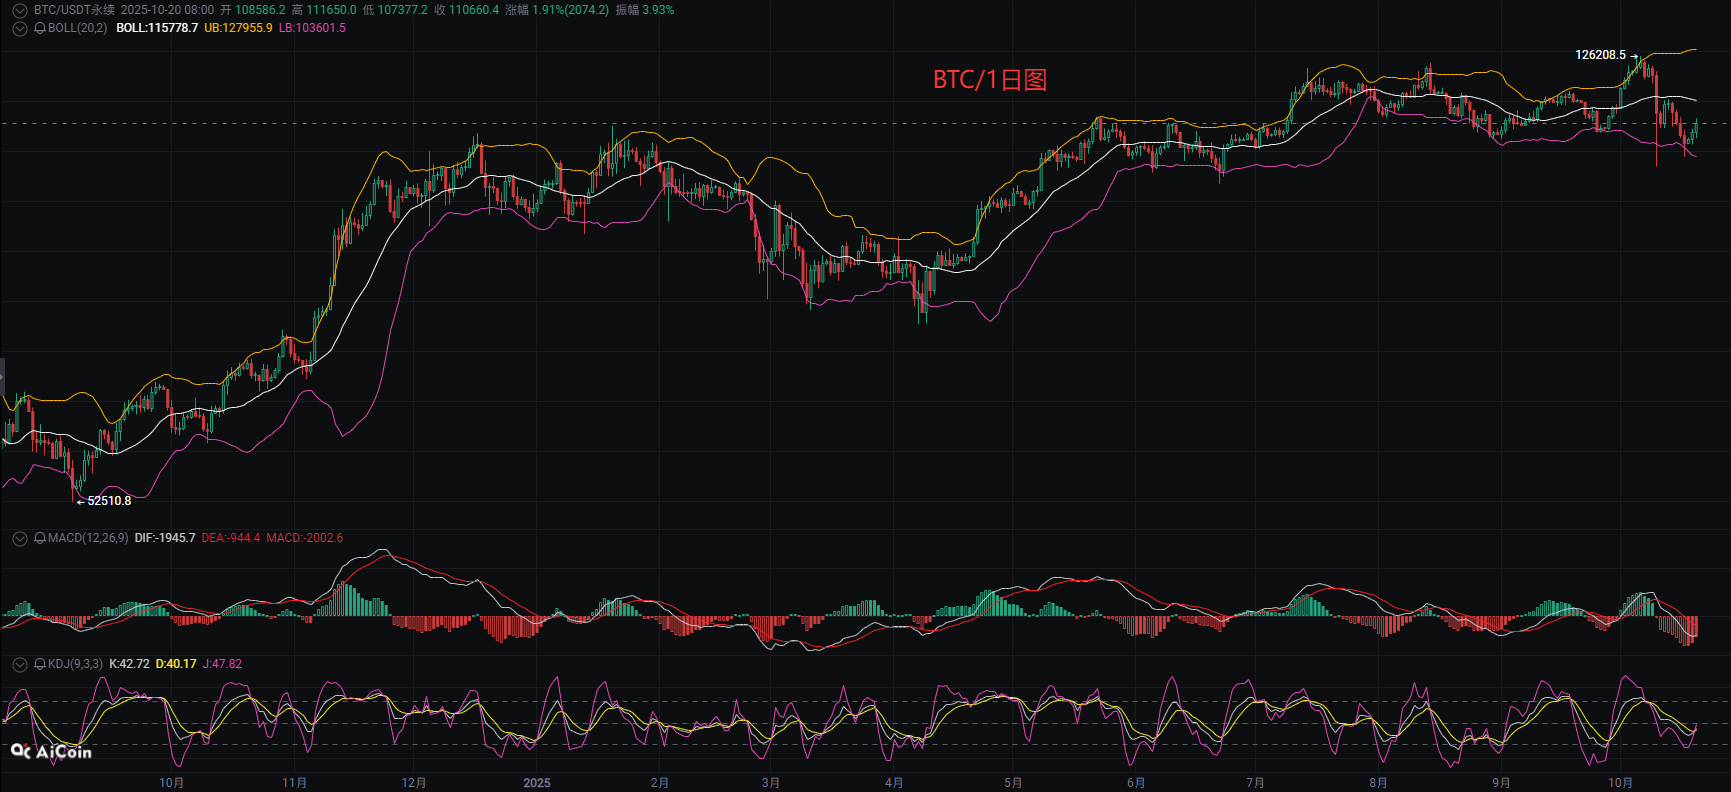Click the DEA:-944.4 value
The height and width of the screenshot is (792, 1731).
[x=231, y=538]
